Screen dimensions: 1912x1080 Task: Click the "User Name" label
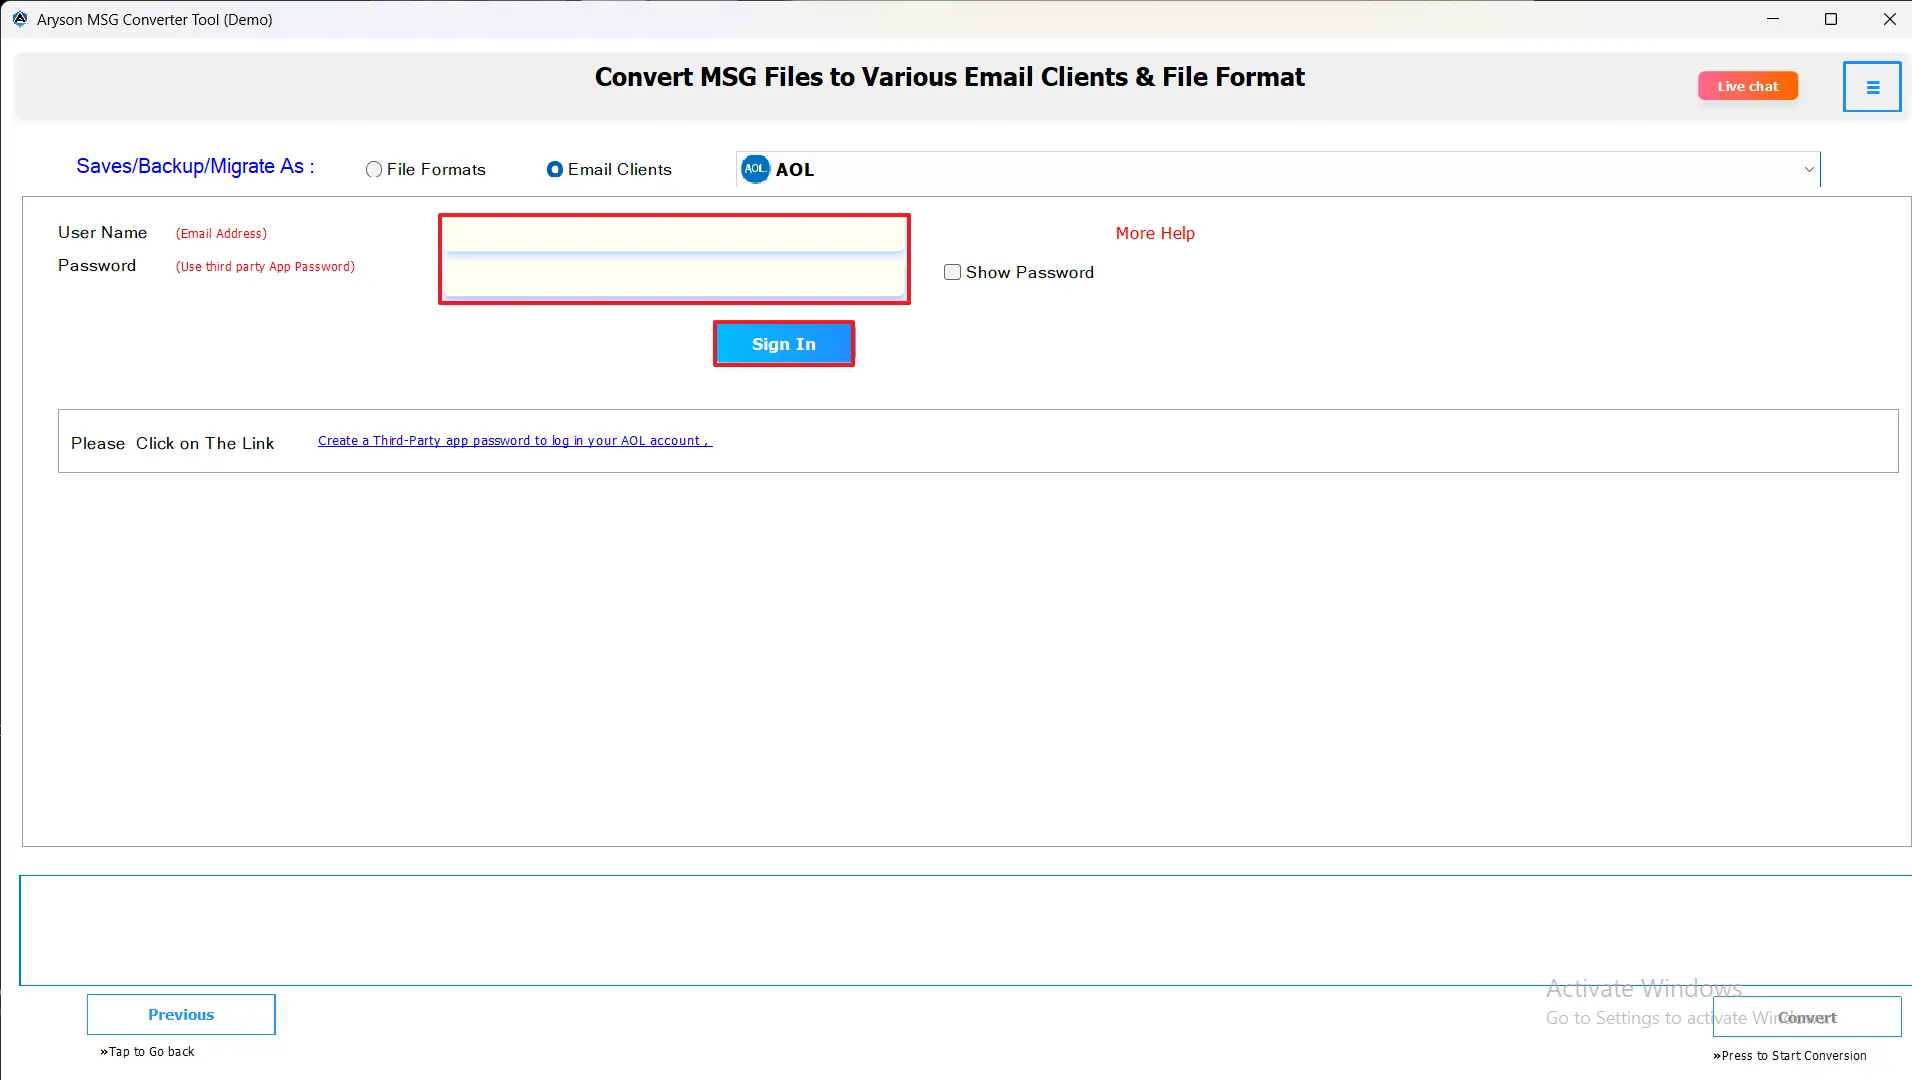pyautogui.click(x=103, y=233)
